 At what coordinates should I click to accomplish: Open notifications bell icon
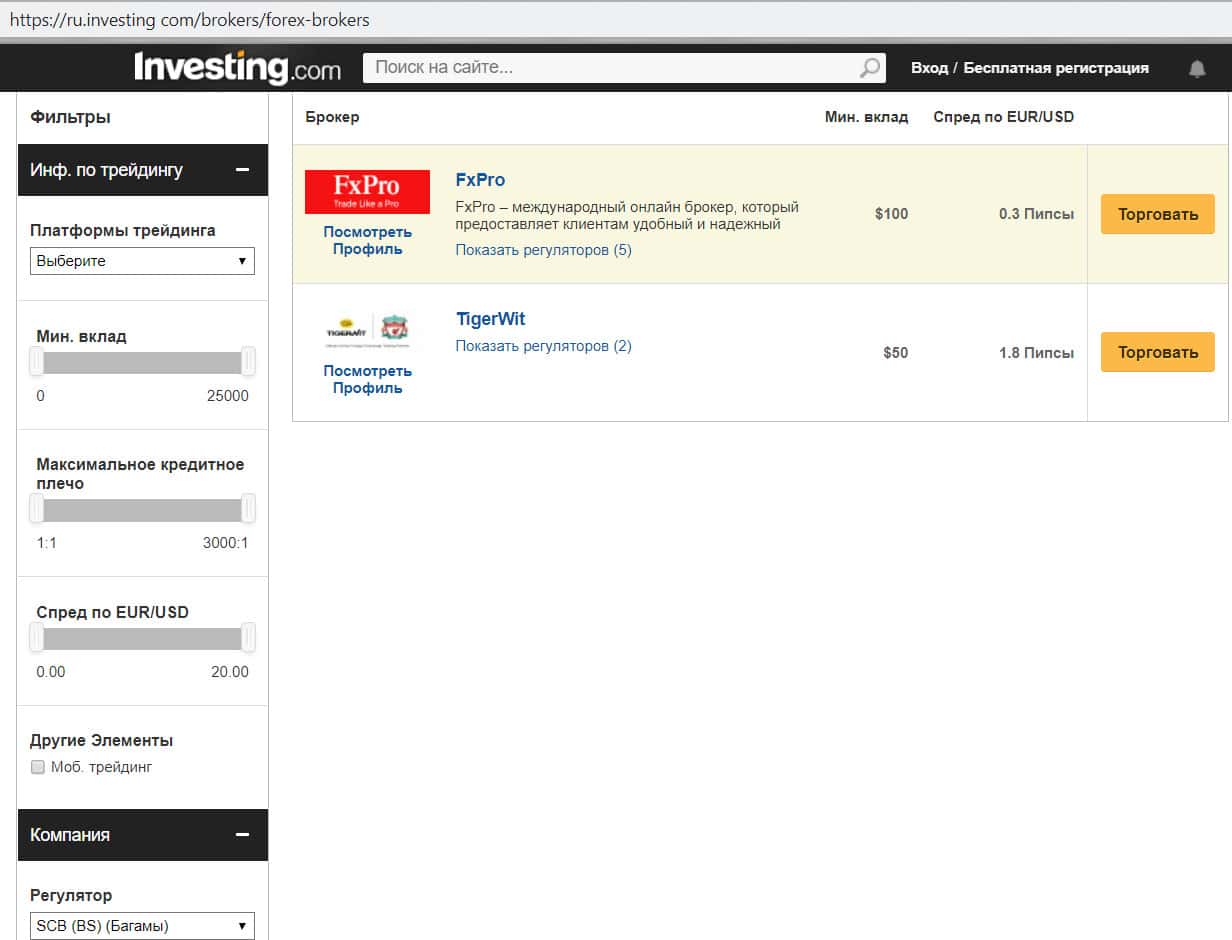coord(1197,69)
